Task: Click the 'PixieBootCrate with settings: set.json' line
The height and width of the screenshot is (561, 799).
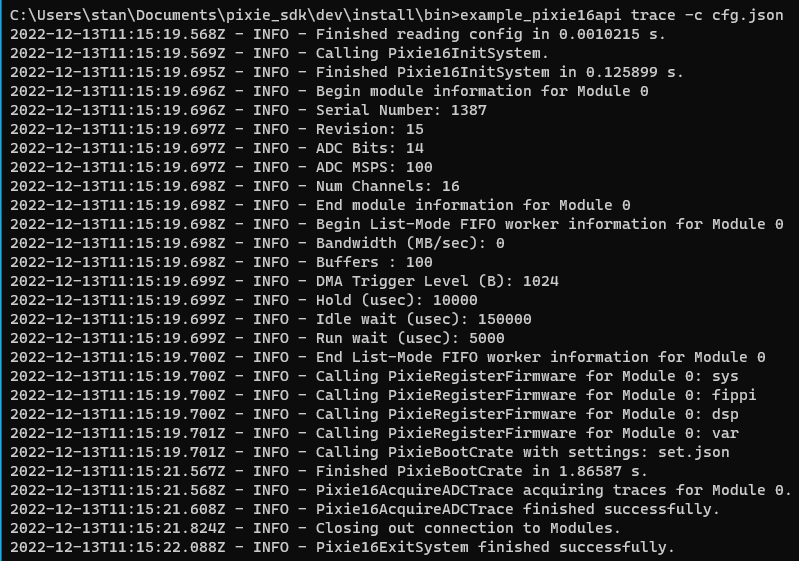Action: pyautogui.click(x=370, y=452)
